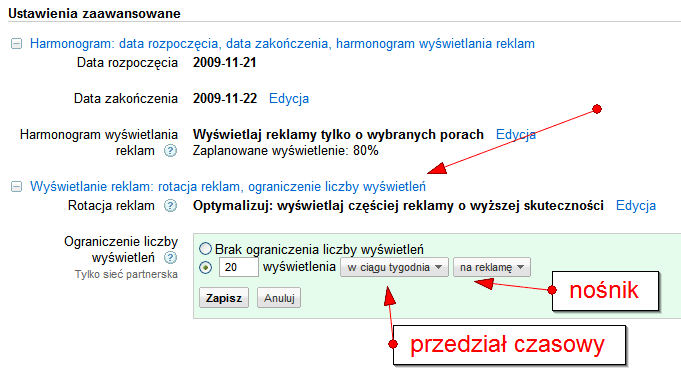Open help icon for Ograniczenie liczby wyświetleń
This screenshot has height=370, width=681.
(170, 258)
